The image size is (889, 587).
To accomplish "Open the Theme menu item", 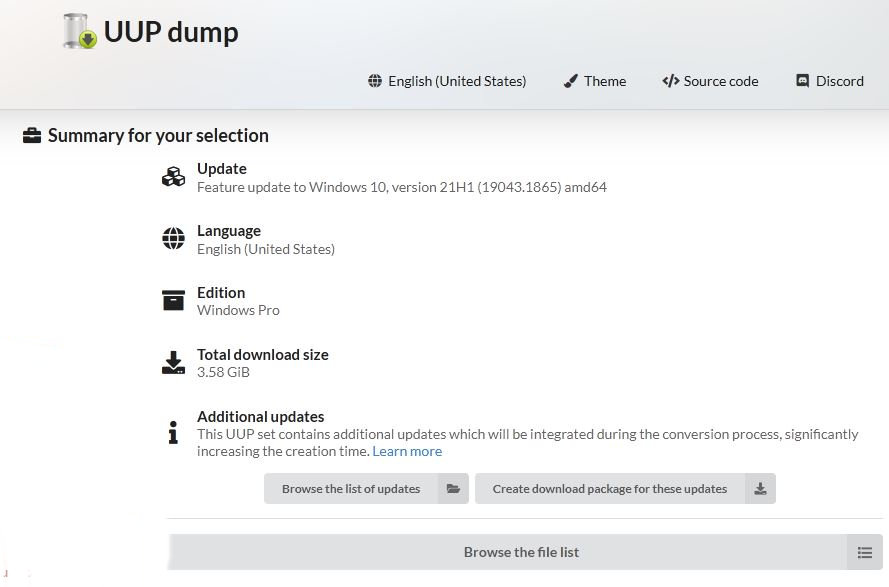I will (595, 81).
